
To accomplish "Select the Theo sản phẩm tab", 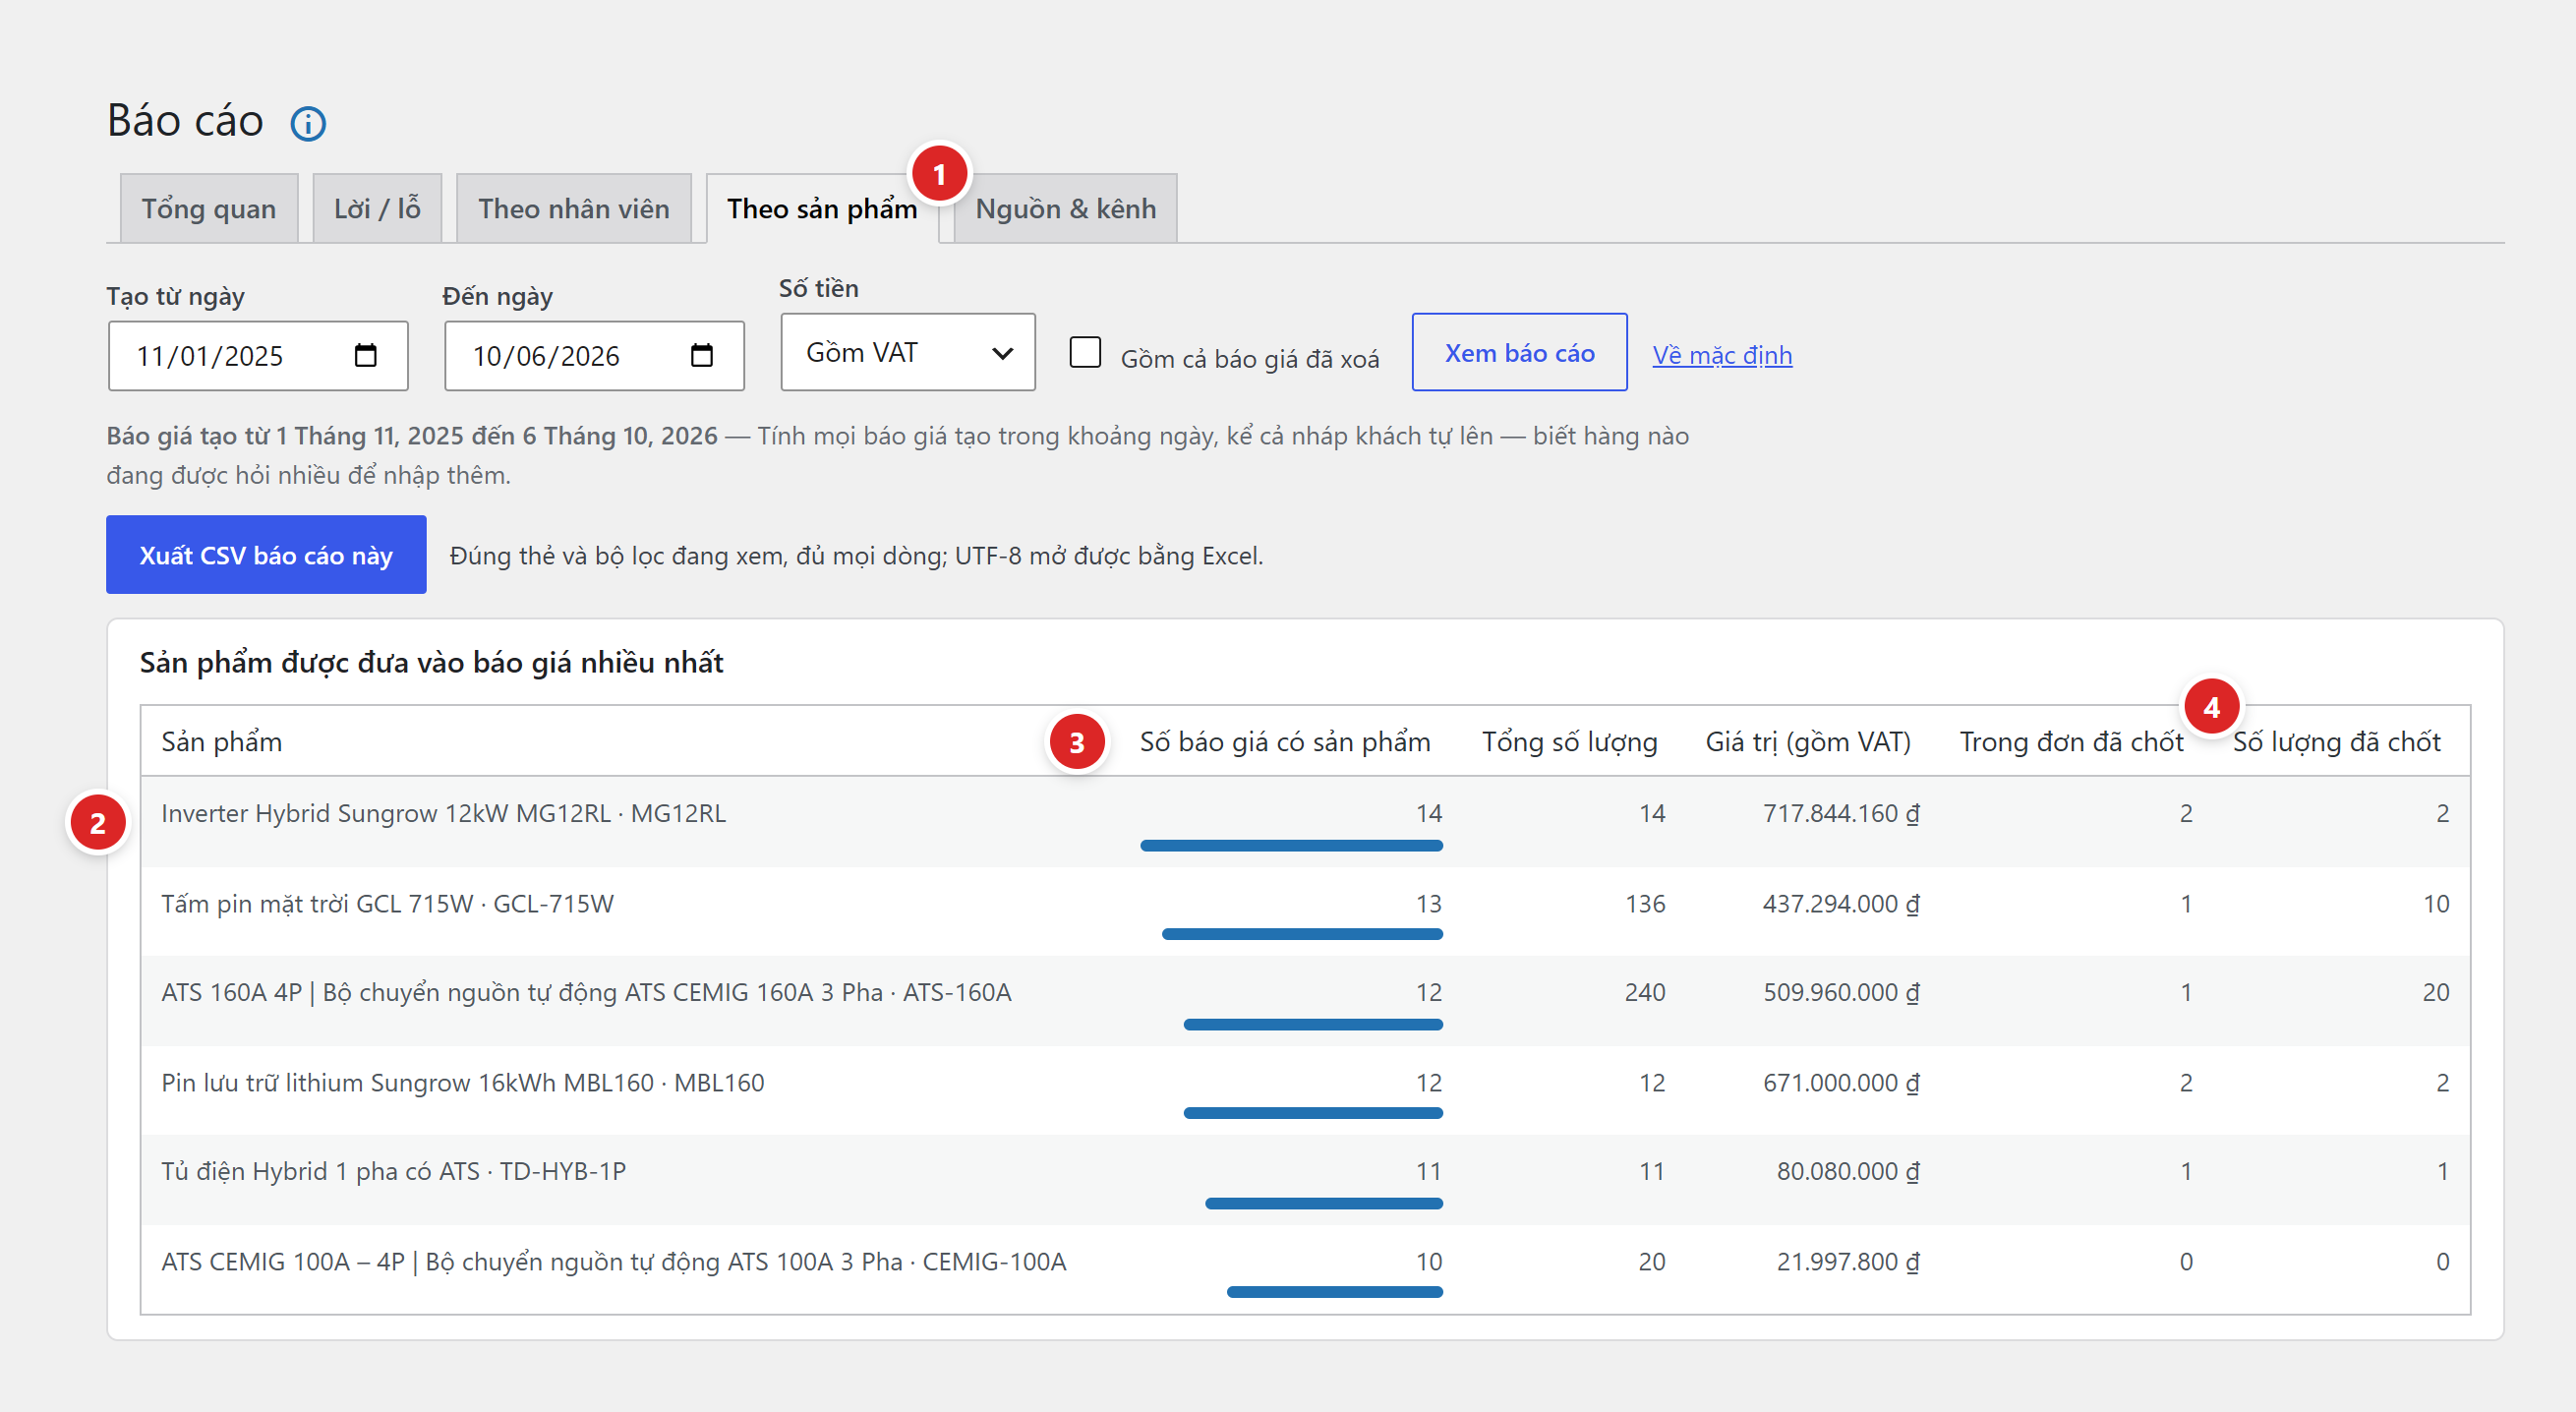I will click(x=822, y=209).
